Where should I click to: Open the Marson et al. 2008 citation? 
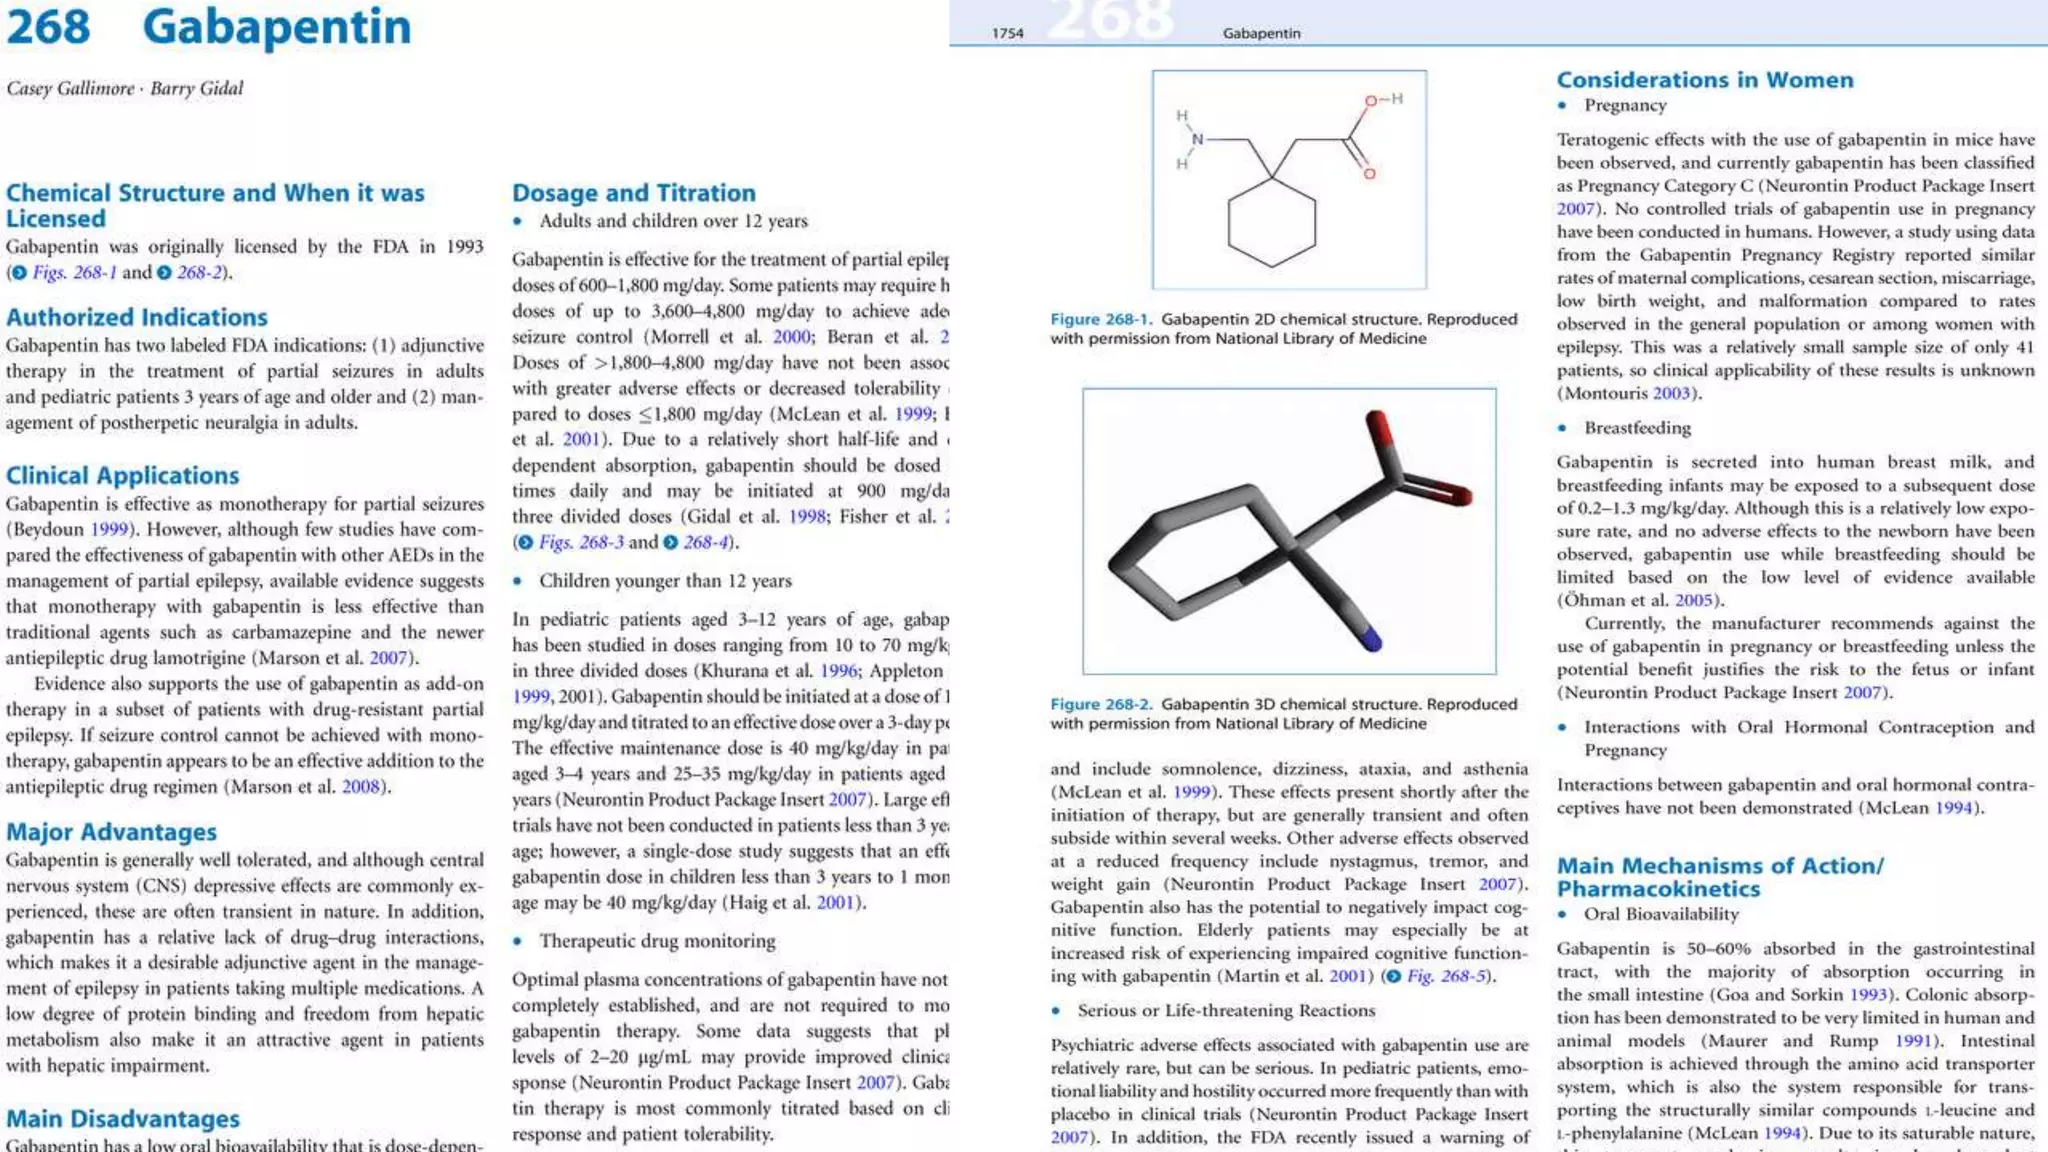(361, 788)
